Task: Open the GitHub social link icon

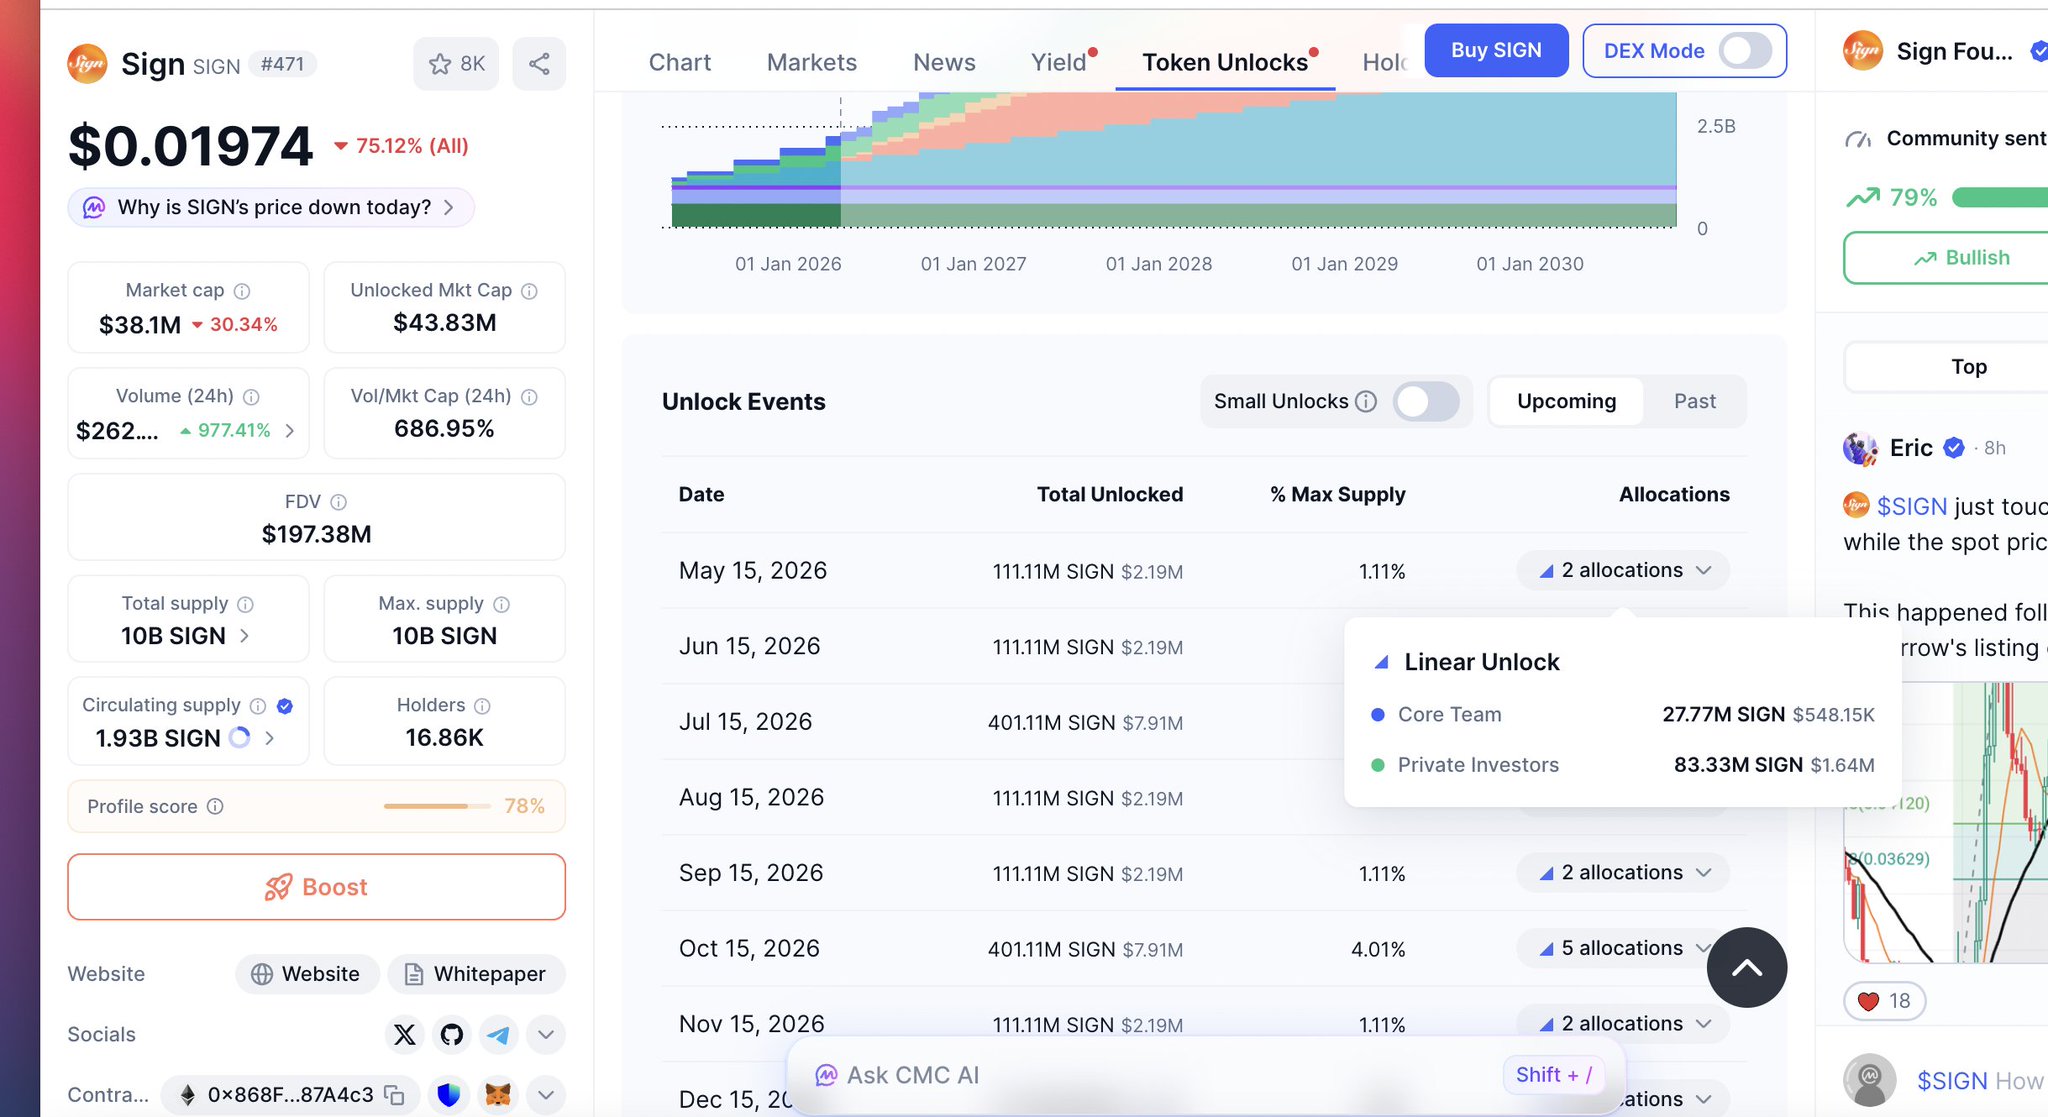Action: coord(452,1034)
